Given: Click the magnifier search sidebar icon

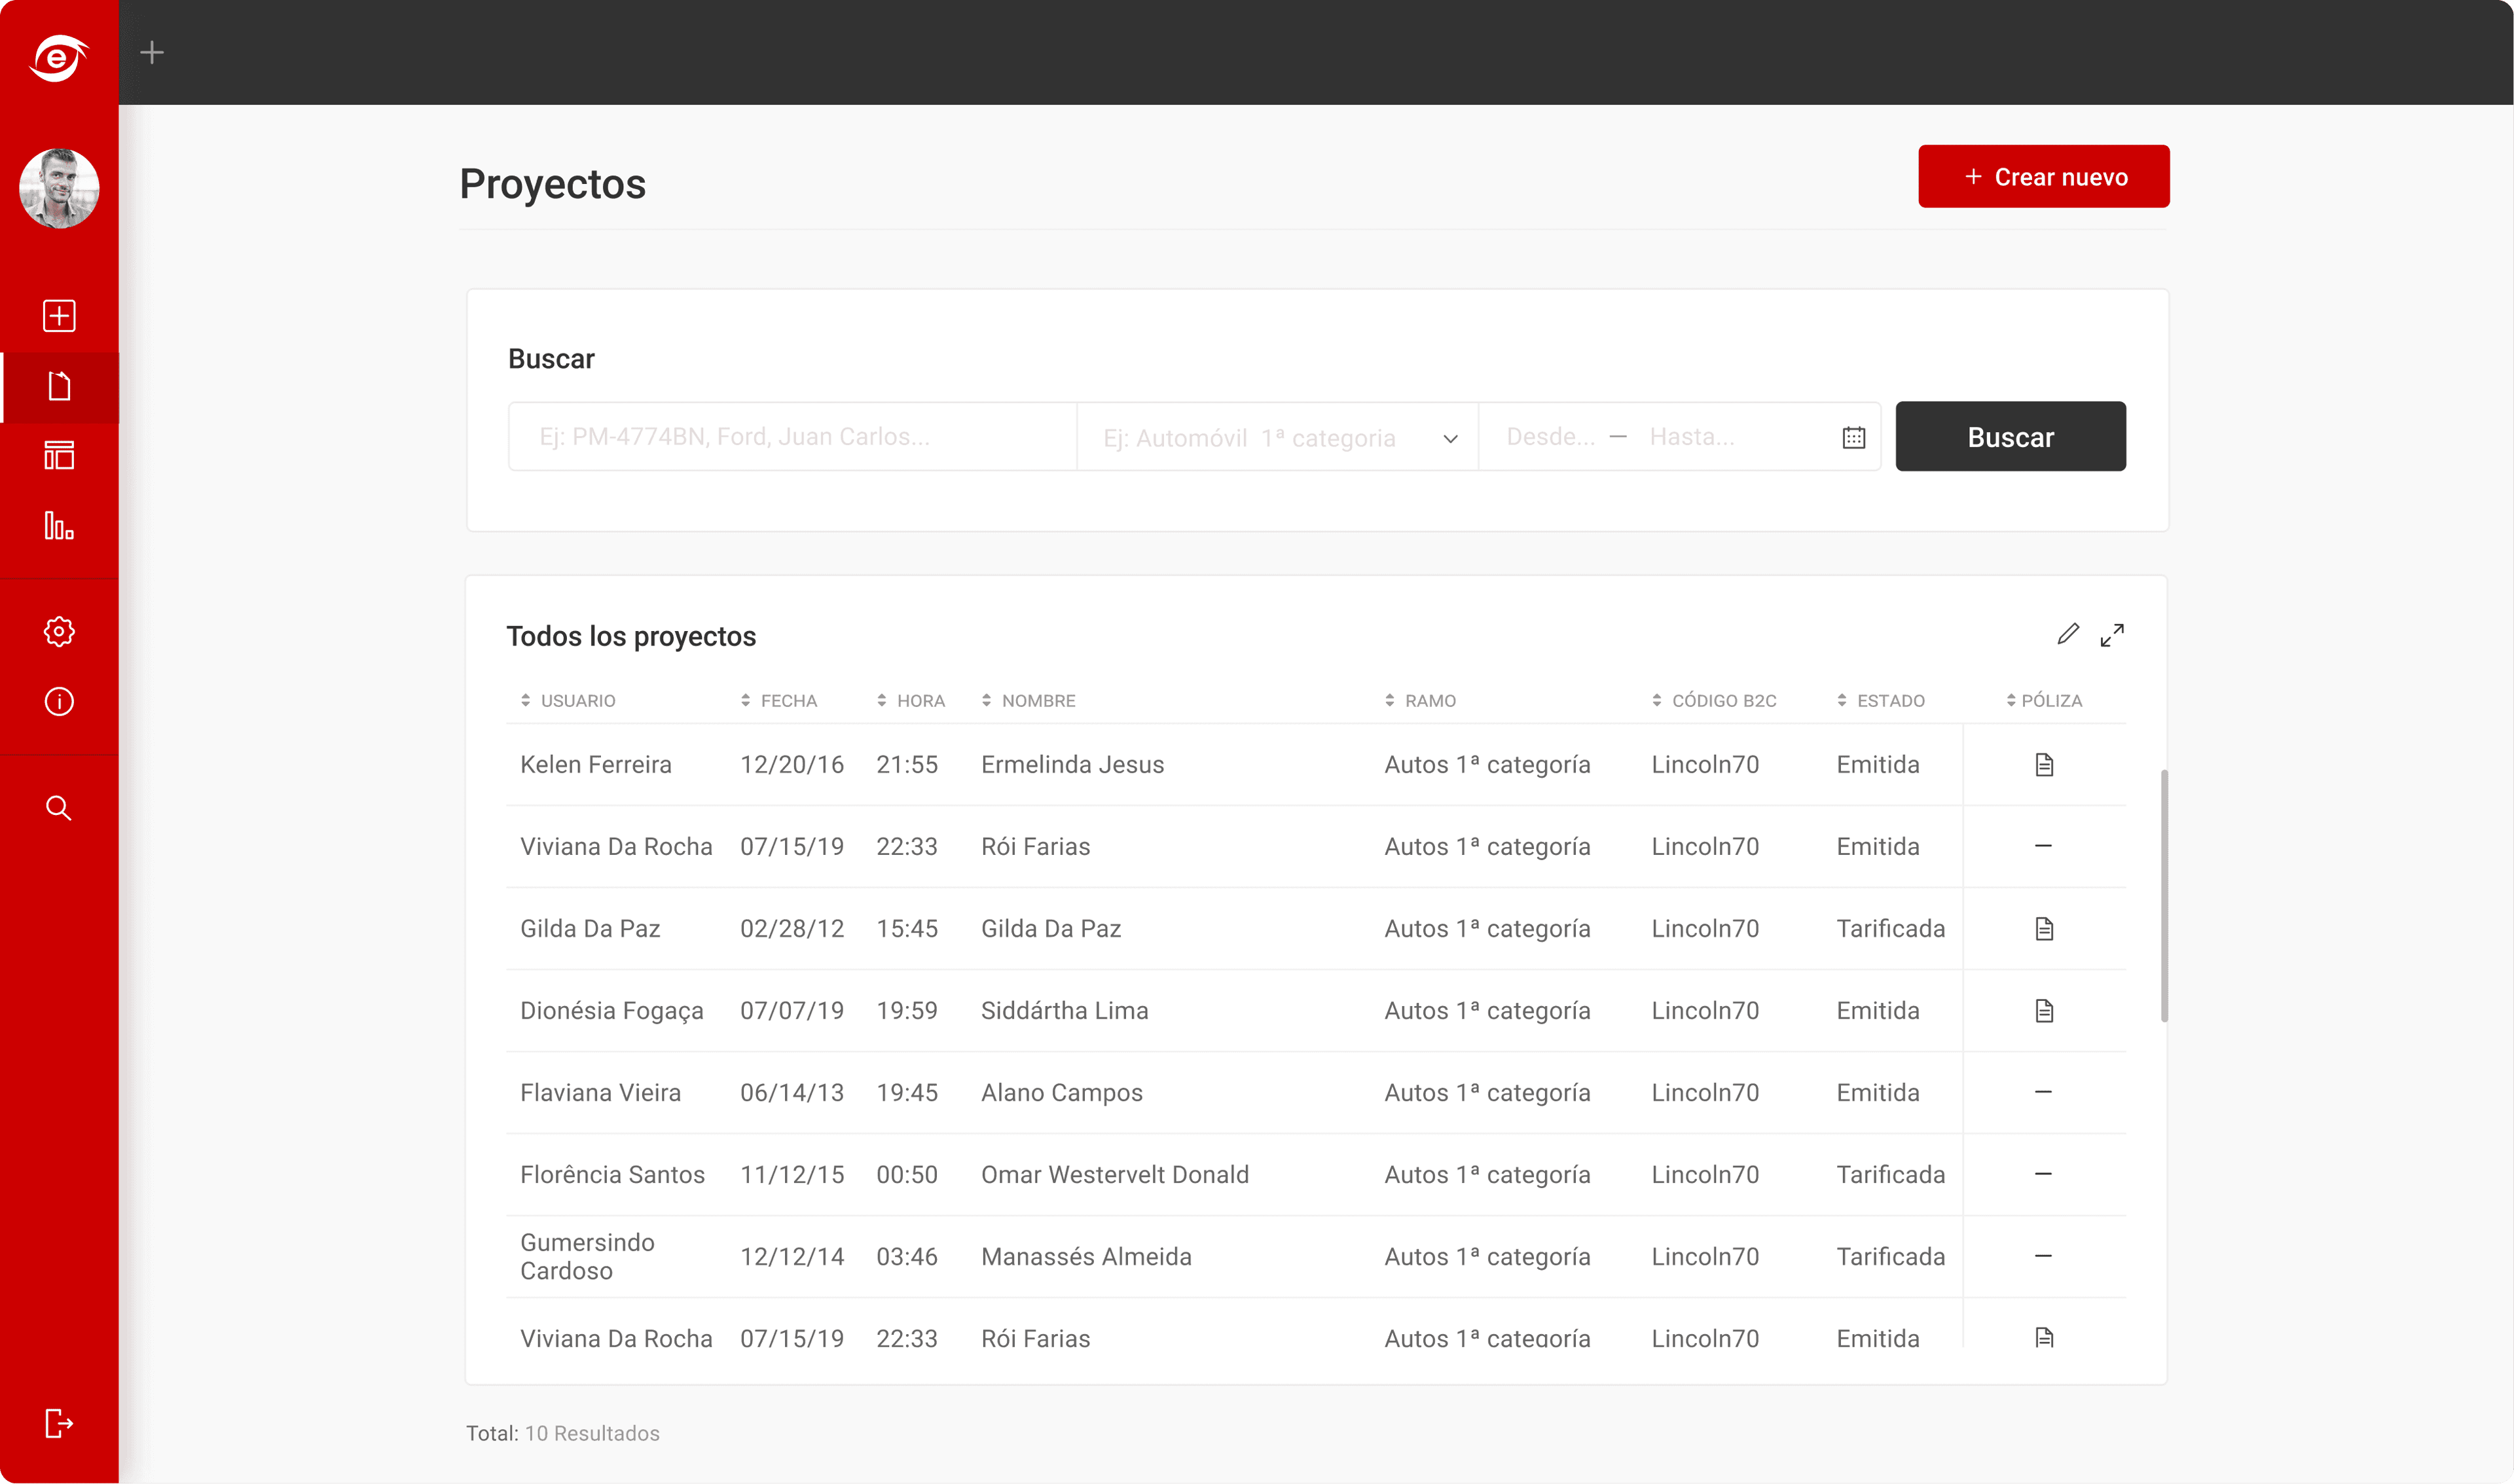Looking at the screenshot, I should [x=59, y=808].
